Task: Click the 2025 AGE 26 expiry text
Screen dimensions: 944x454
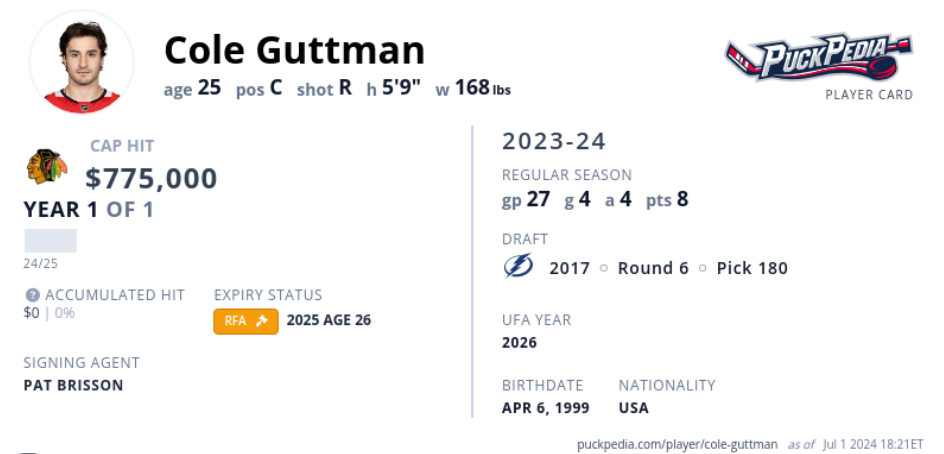Action: pyautogui.click(x=329, y=320)
